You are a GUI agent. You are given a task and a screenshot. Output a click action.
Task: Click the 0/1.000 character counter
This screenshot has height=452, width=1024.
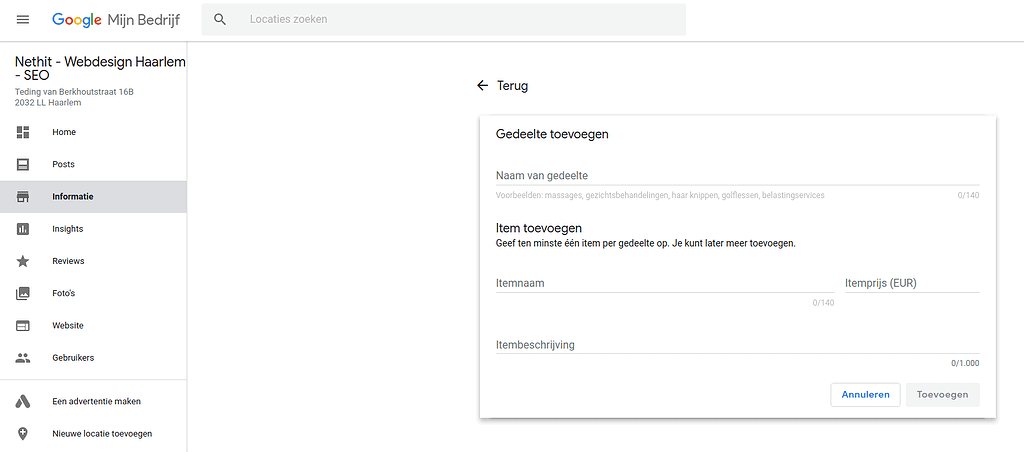pos(965,364)
